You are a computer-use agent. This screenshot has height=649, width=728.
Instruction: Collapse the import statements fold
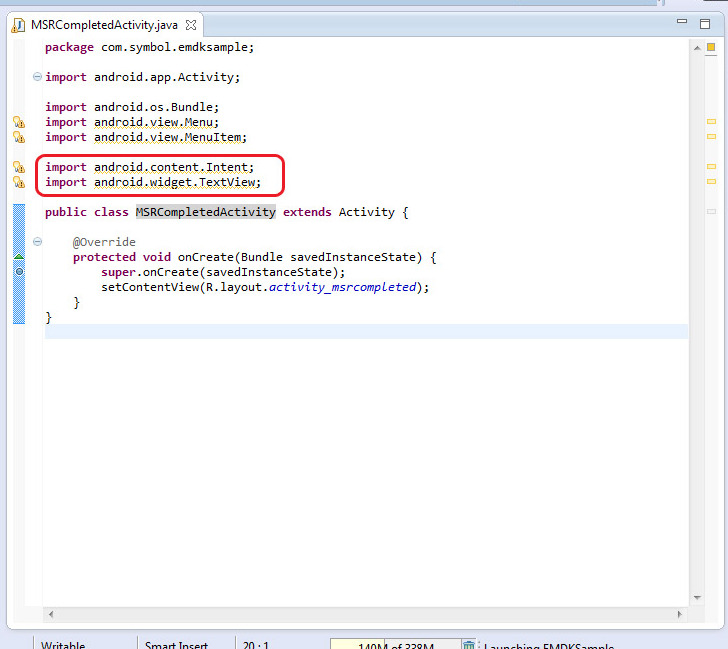(37, 77)
